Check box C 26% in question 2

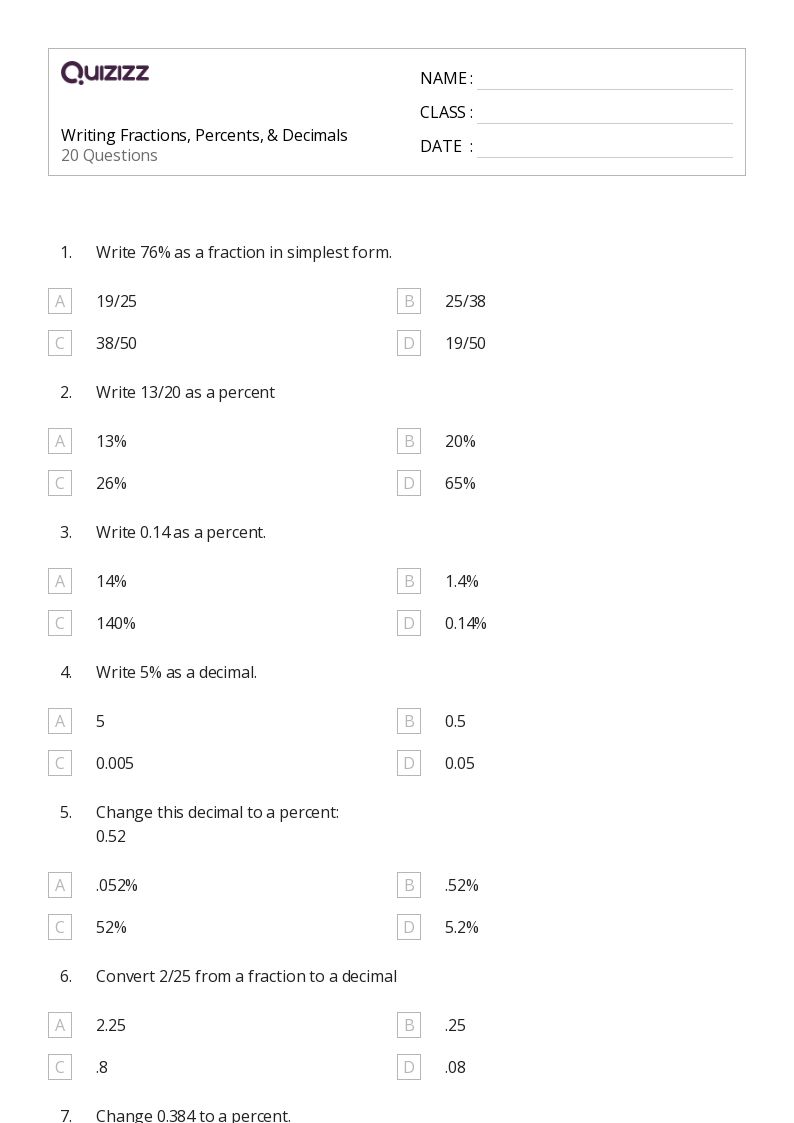(60, 483)
